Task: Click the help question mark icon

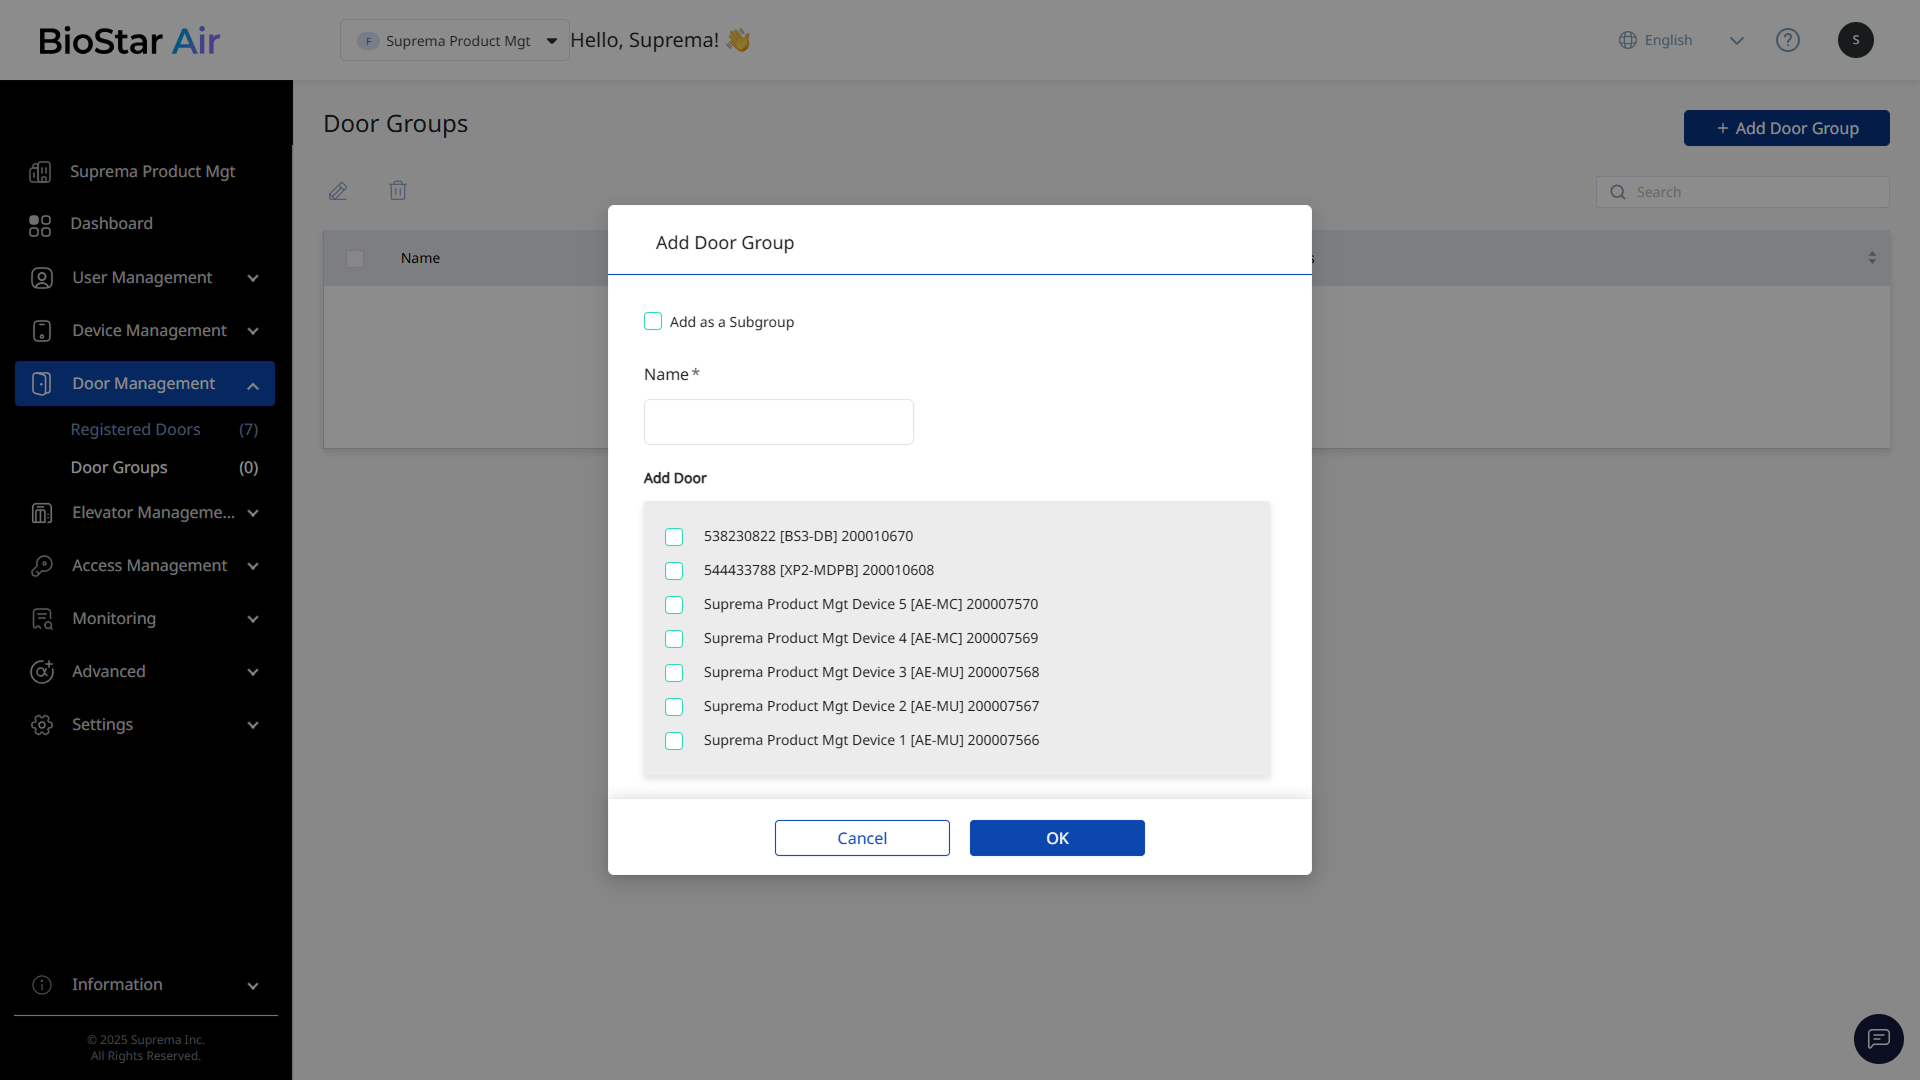Action: 1787,40
